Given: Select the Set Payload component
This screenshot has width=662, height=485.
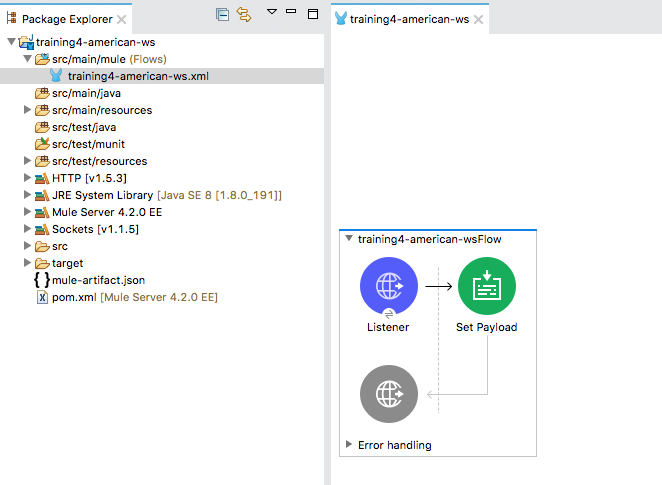Looking at the screenshot, I should tap(487, 286).
